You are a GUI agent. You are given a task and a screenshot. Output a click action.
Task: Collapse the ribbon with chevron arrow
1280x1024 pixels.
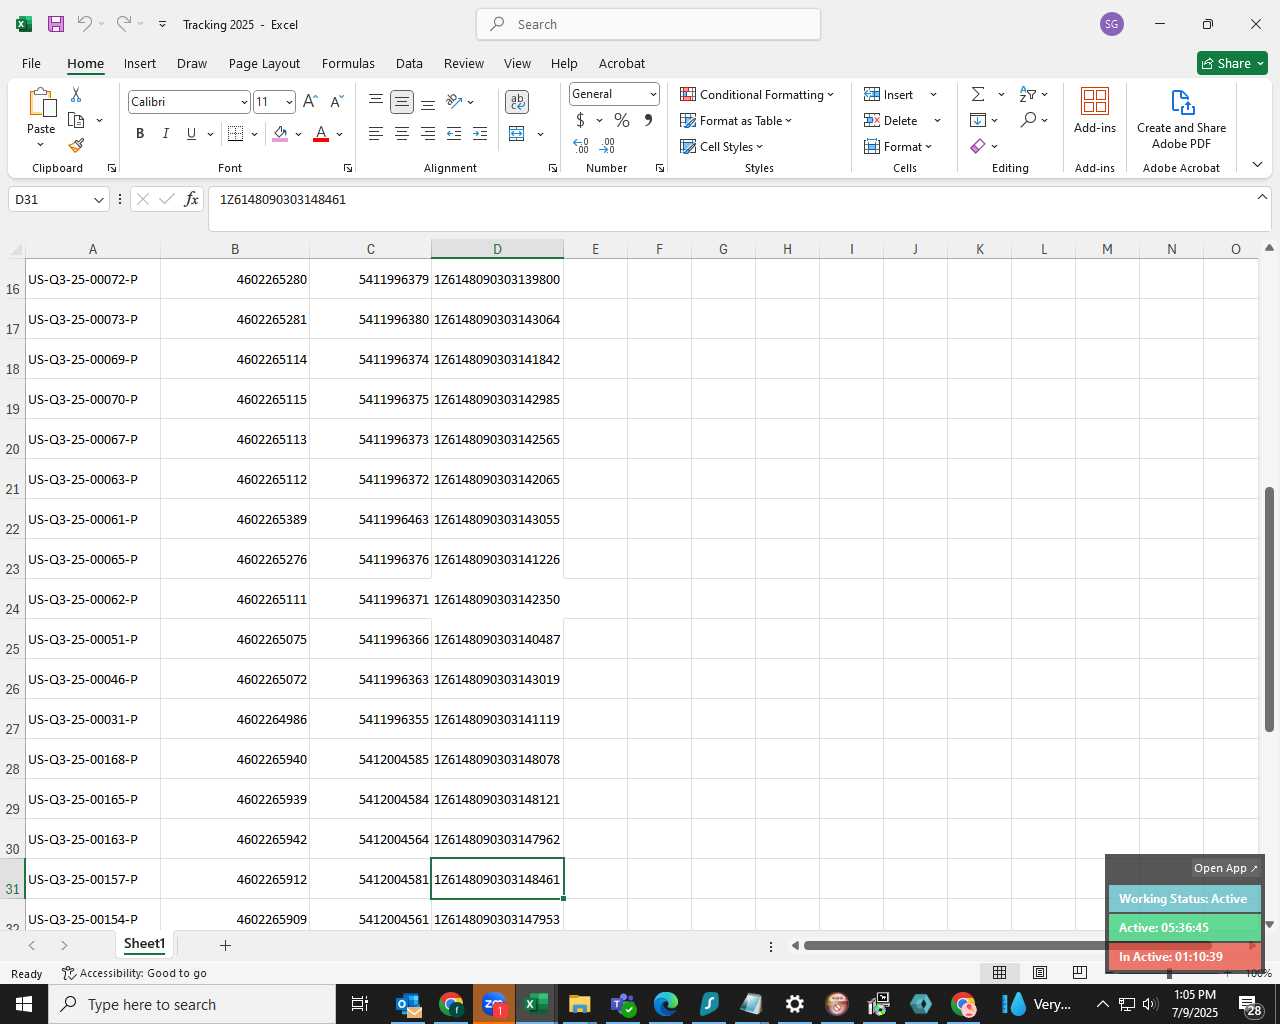pos(1257,164)
